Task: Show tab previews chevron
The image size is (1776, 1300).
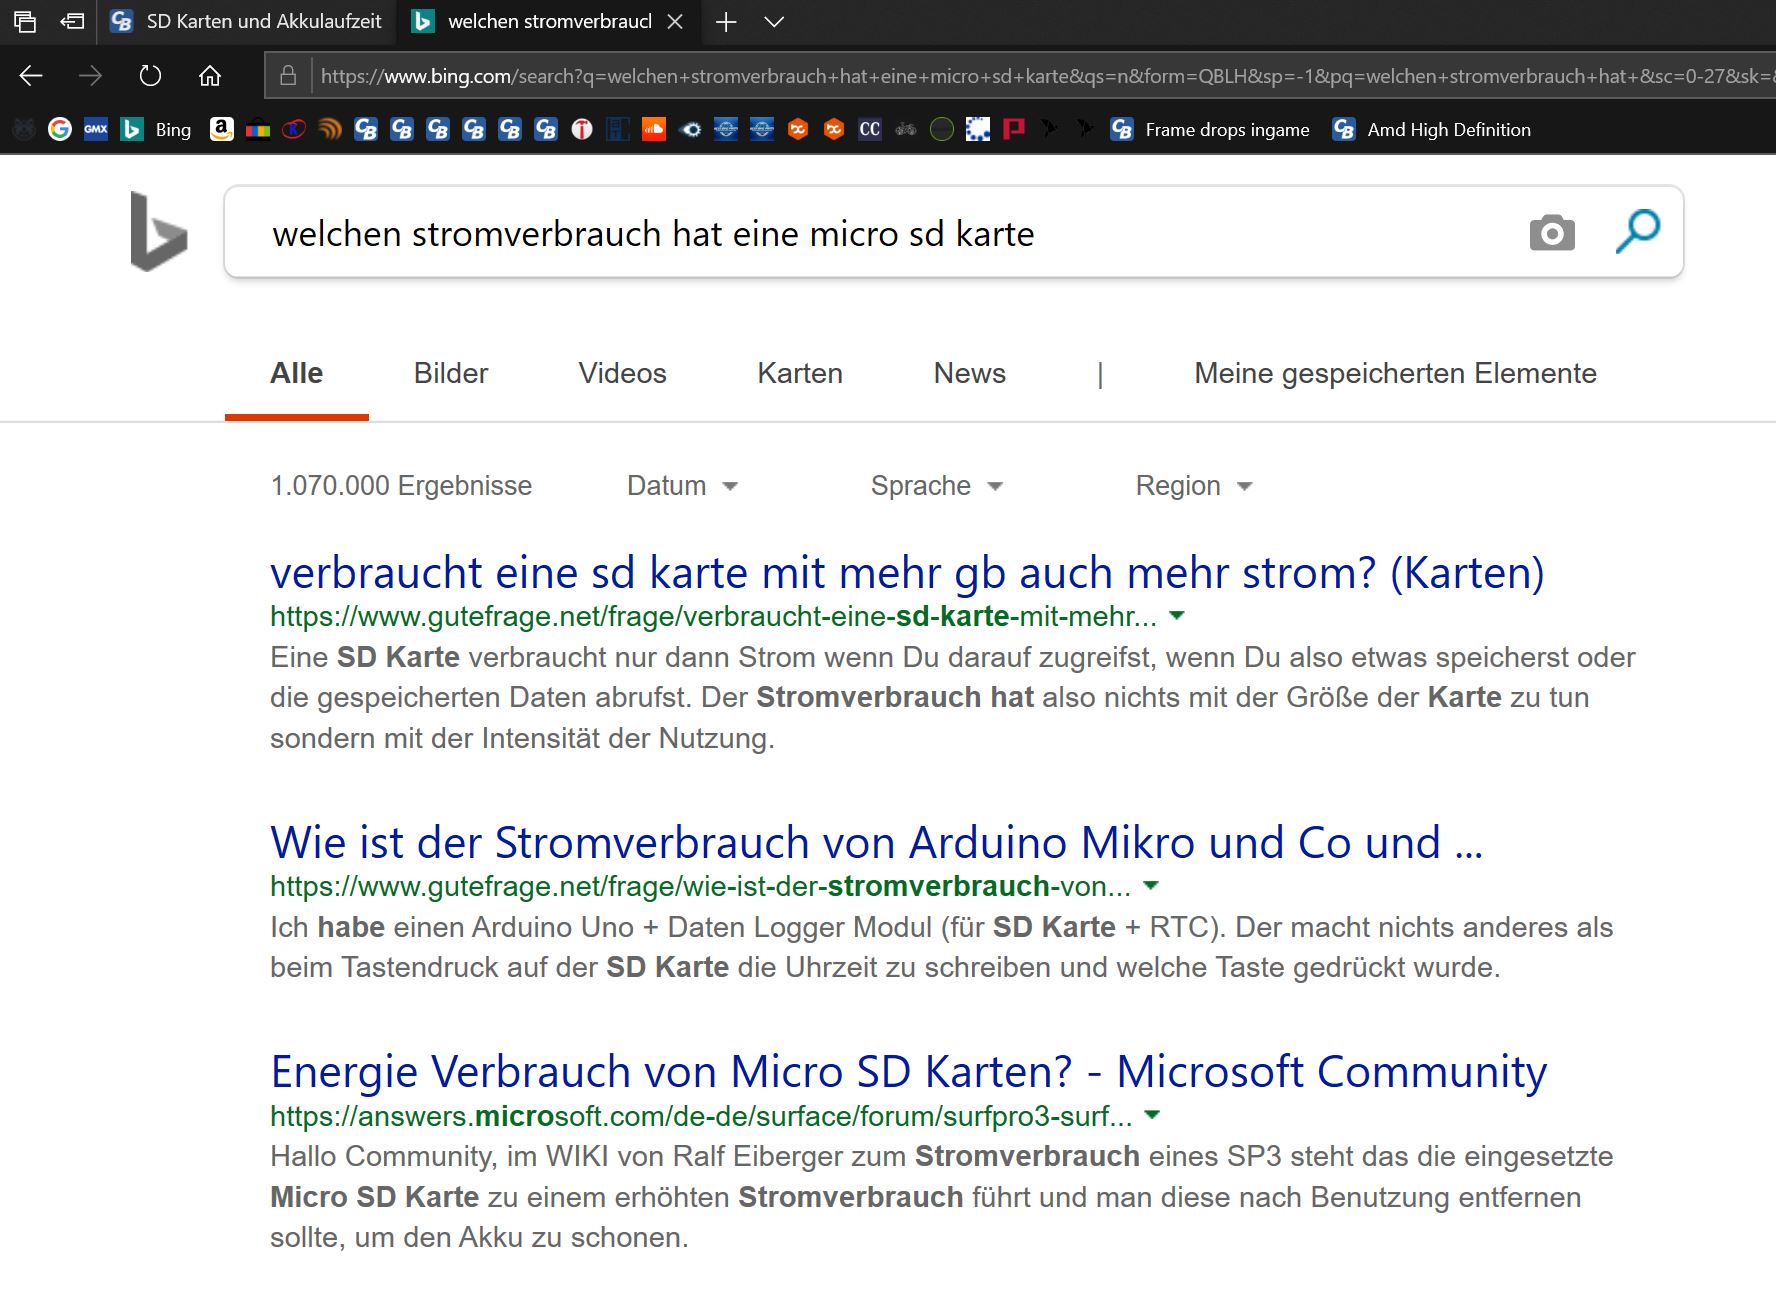Action: coord(774,22)
